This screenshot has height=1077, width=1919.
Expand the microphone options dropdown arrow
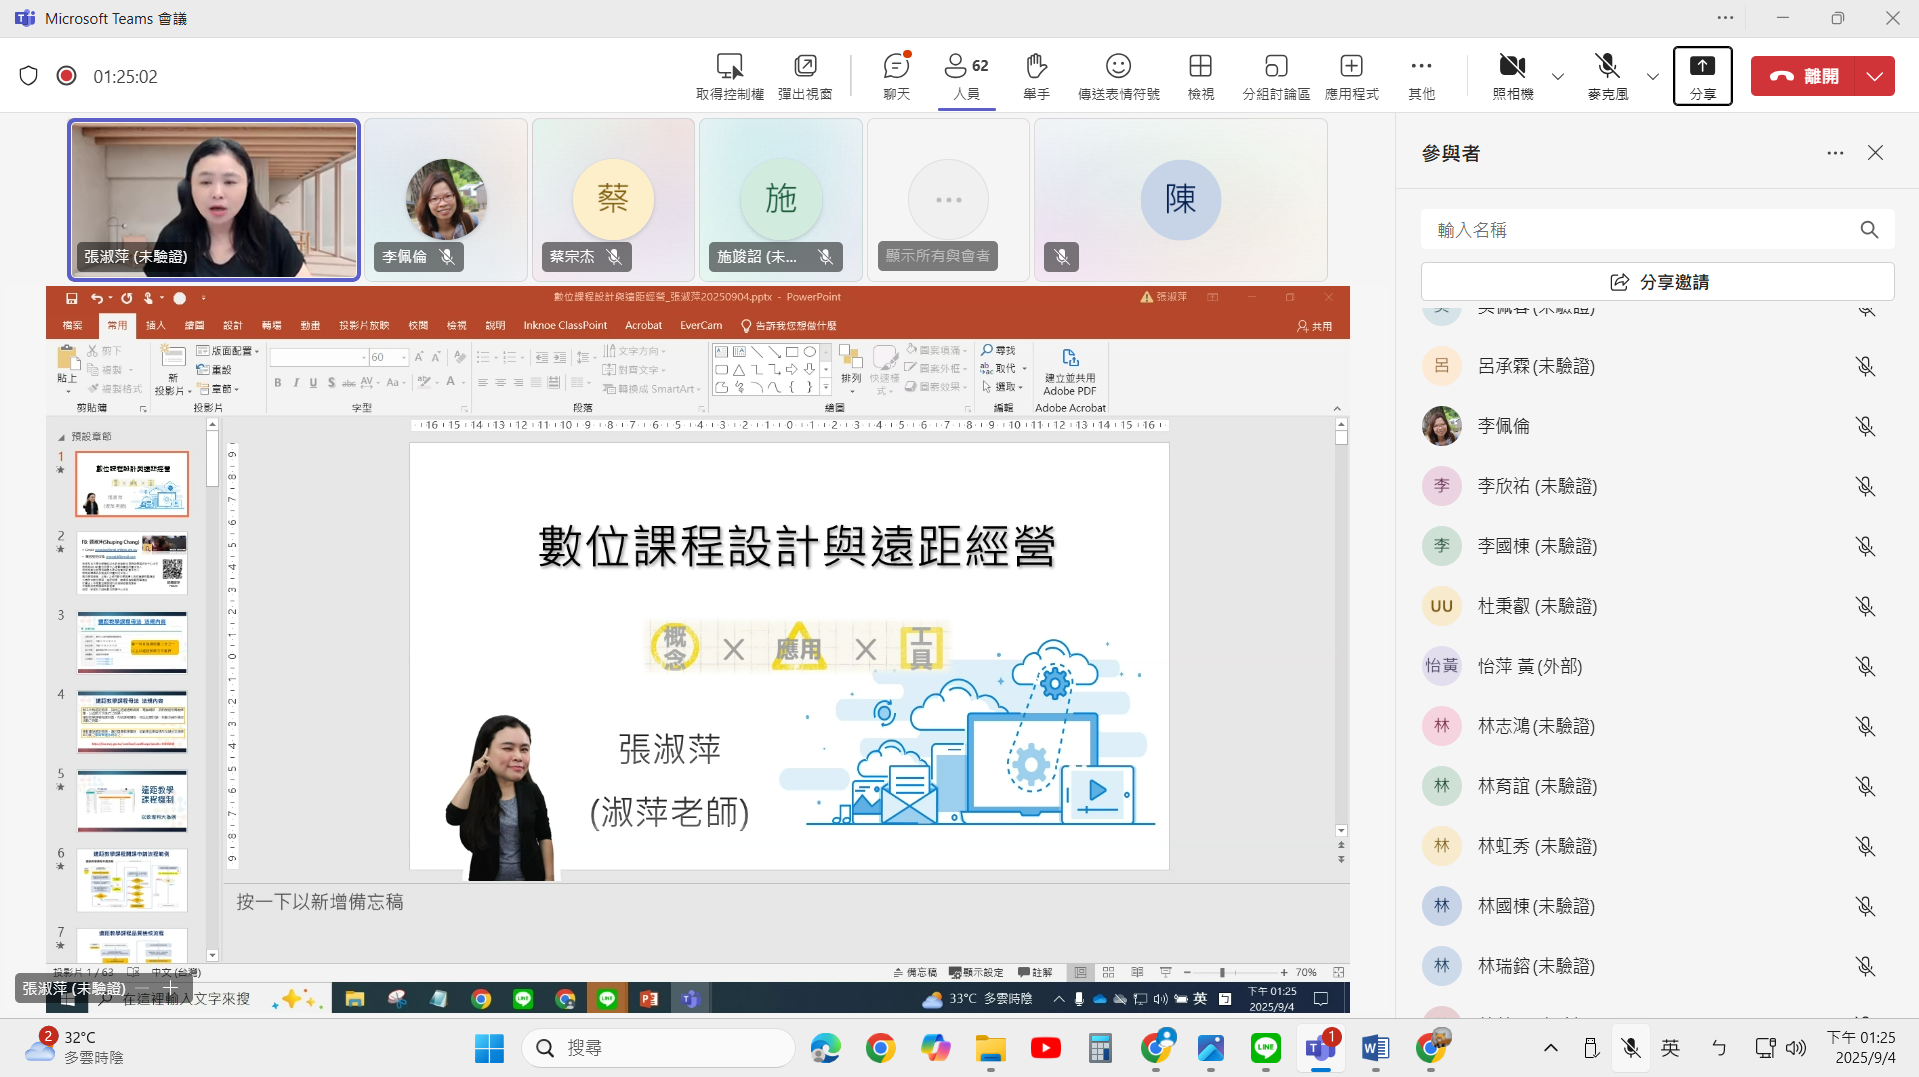pyautogui.click(x=1652, y=77)
